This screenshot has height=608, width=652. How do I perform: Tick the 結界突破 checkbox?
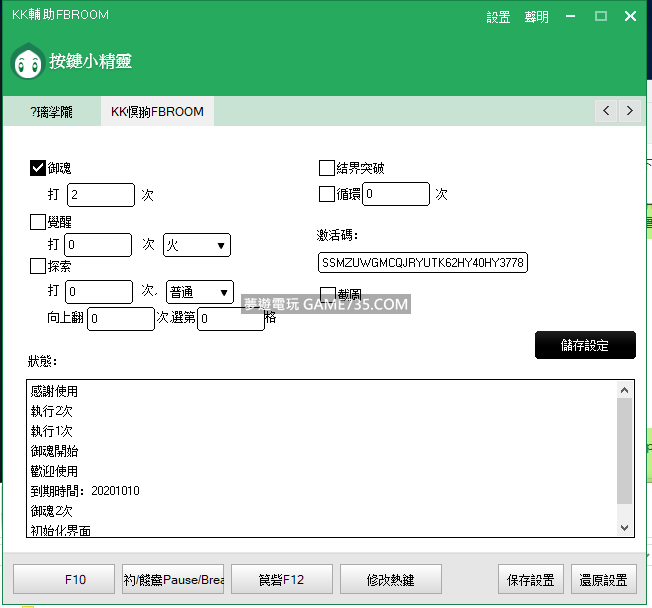click(327, 168)
